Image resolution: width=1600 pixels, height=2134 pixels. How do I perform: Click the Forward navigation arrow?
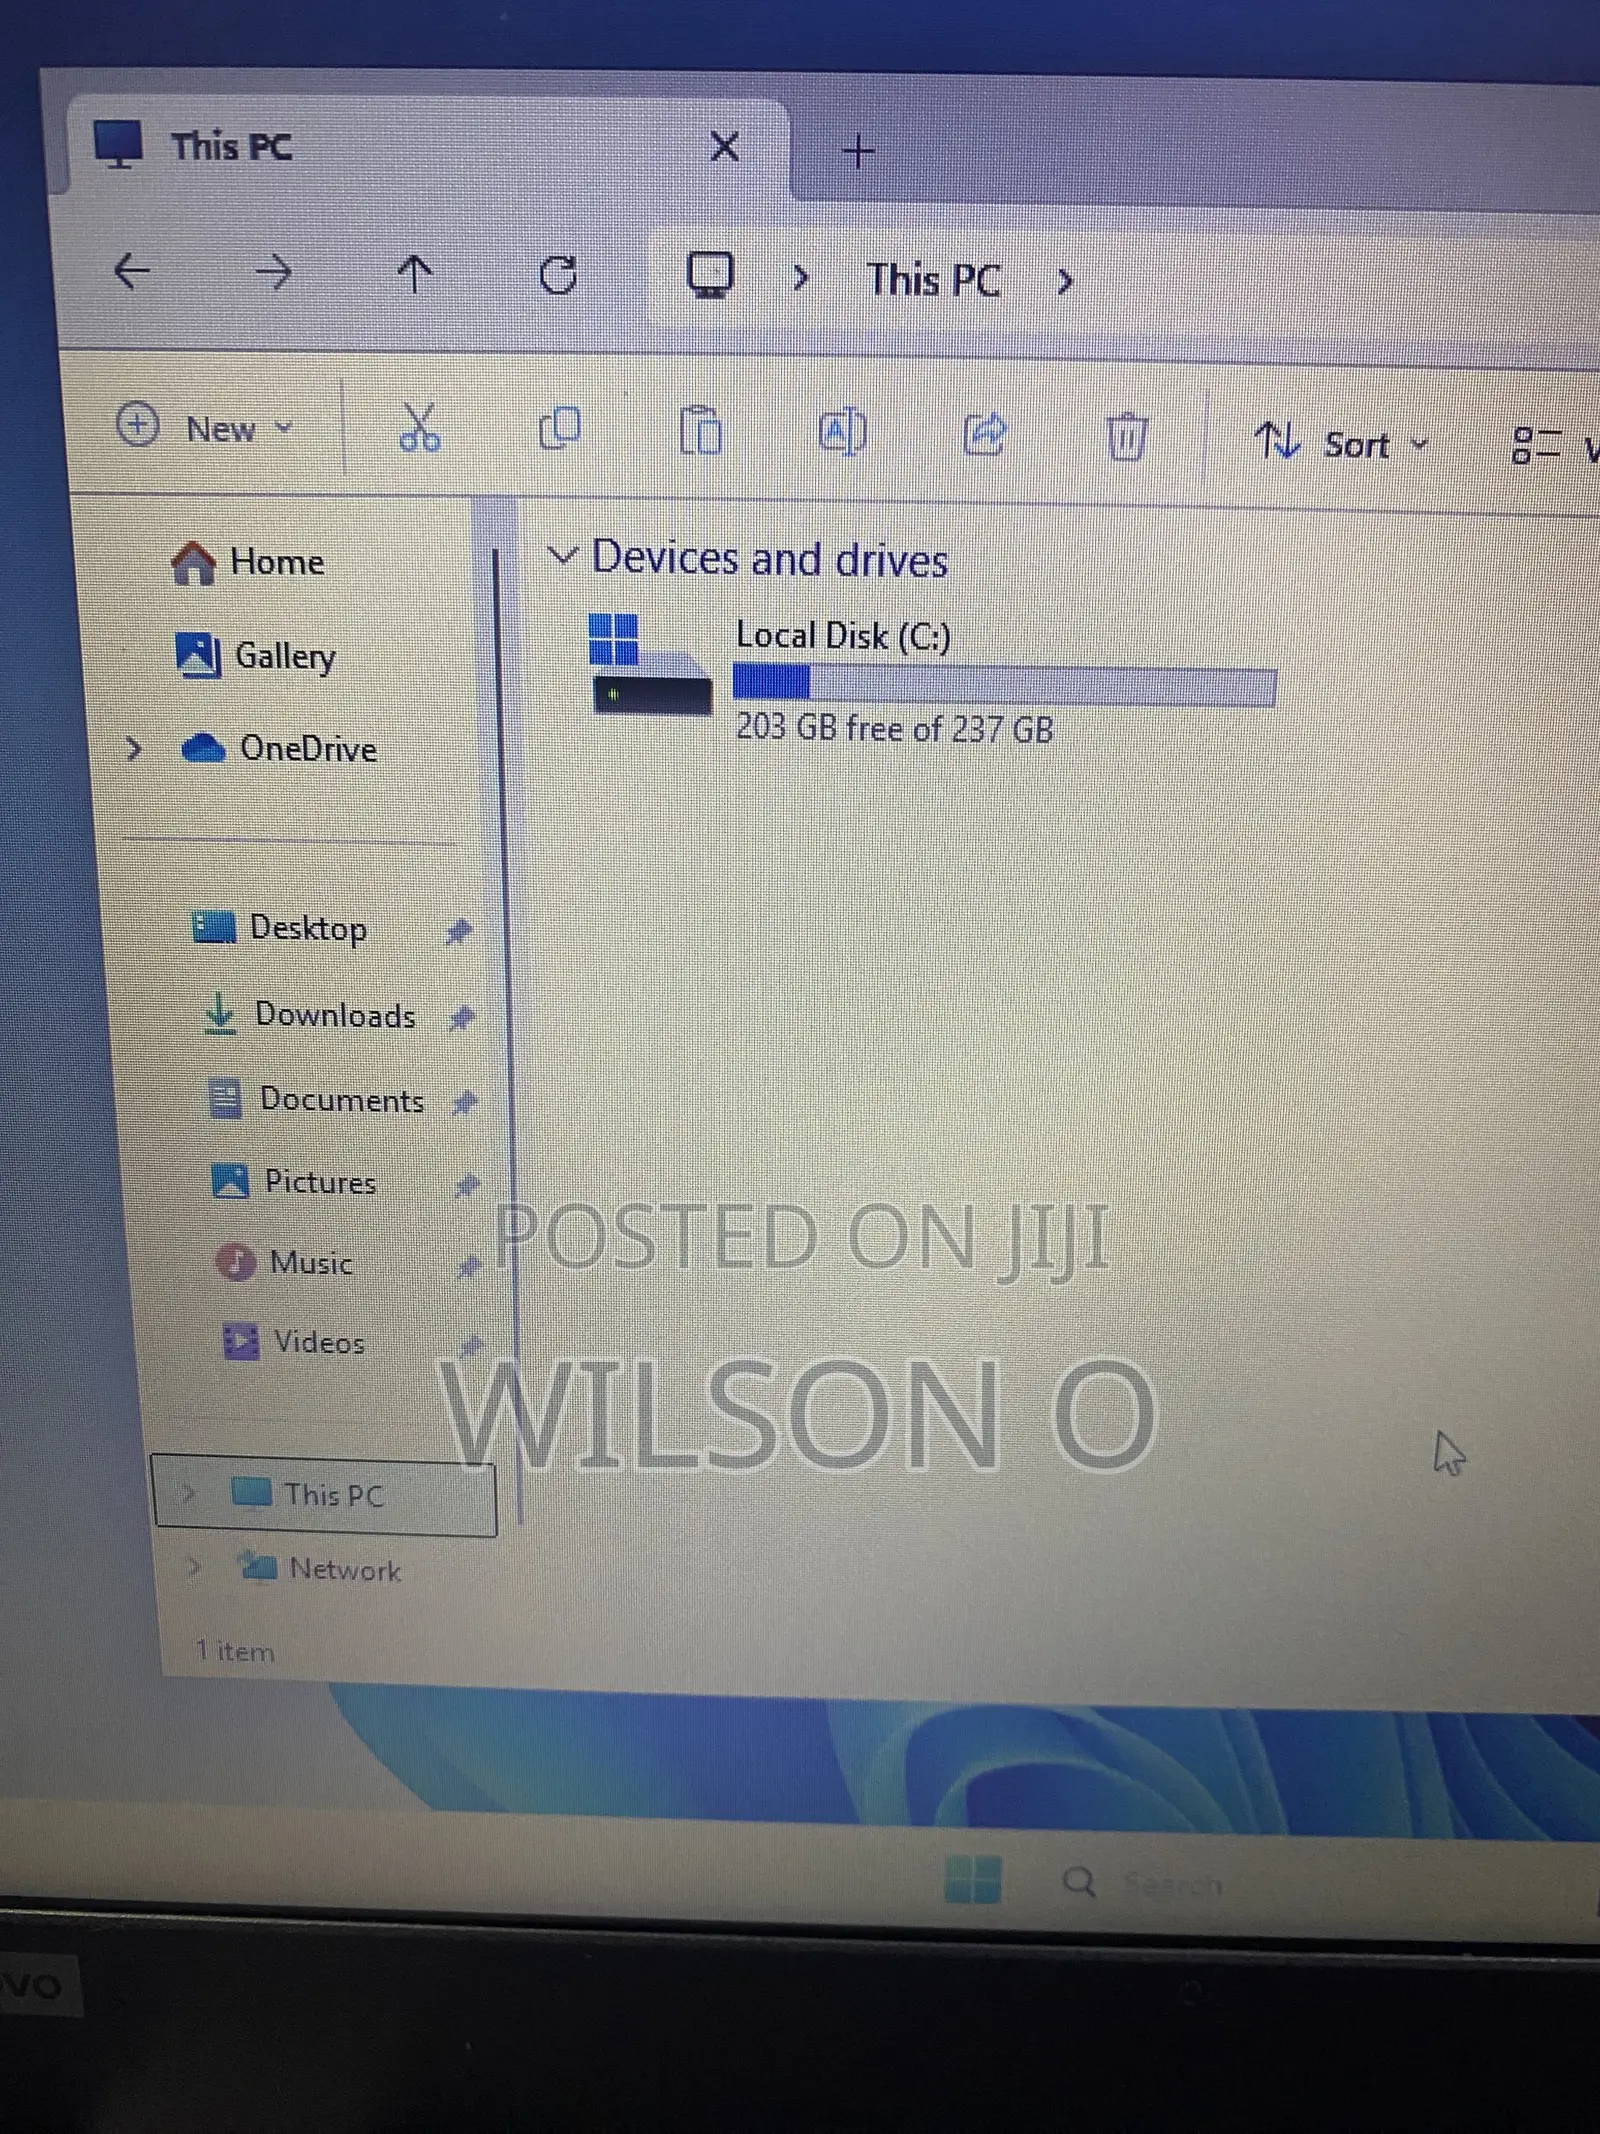pyautogui.click(x=273, y=272)
